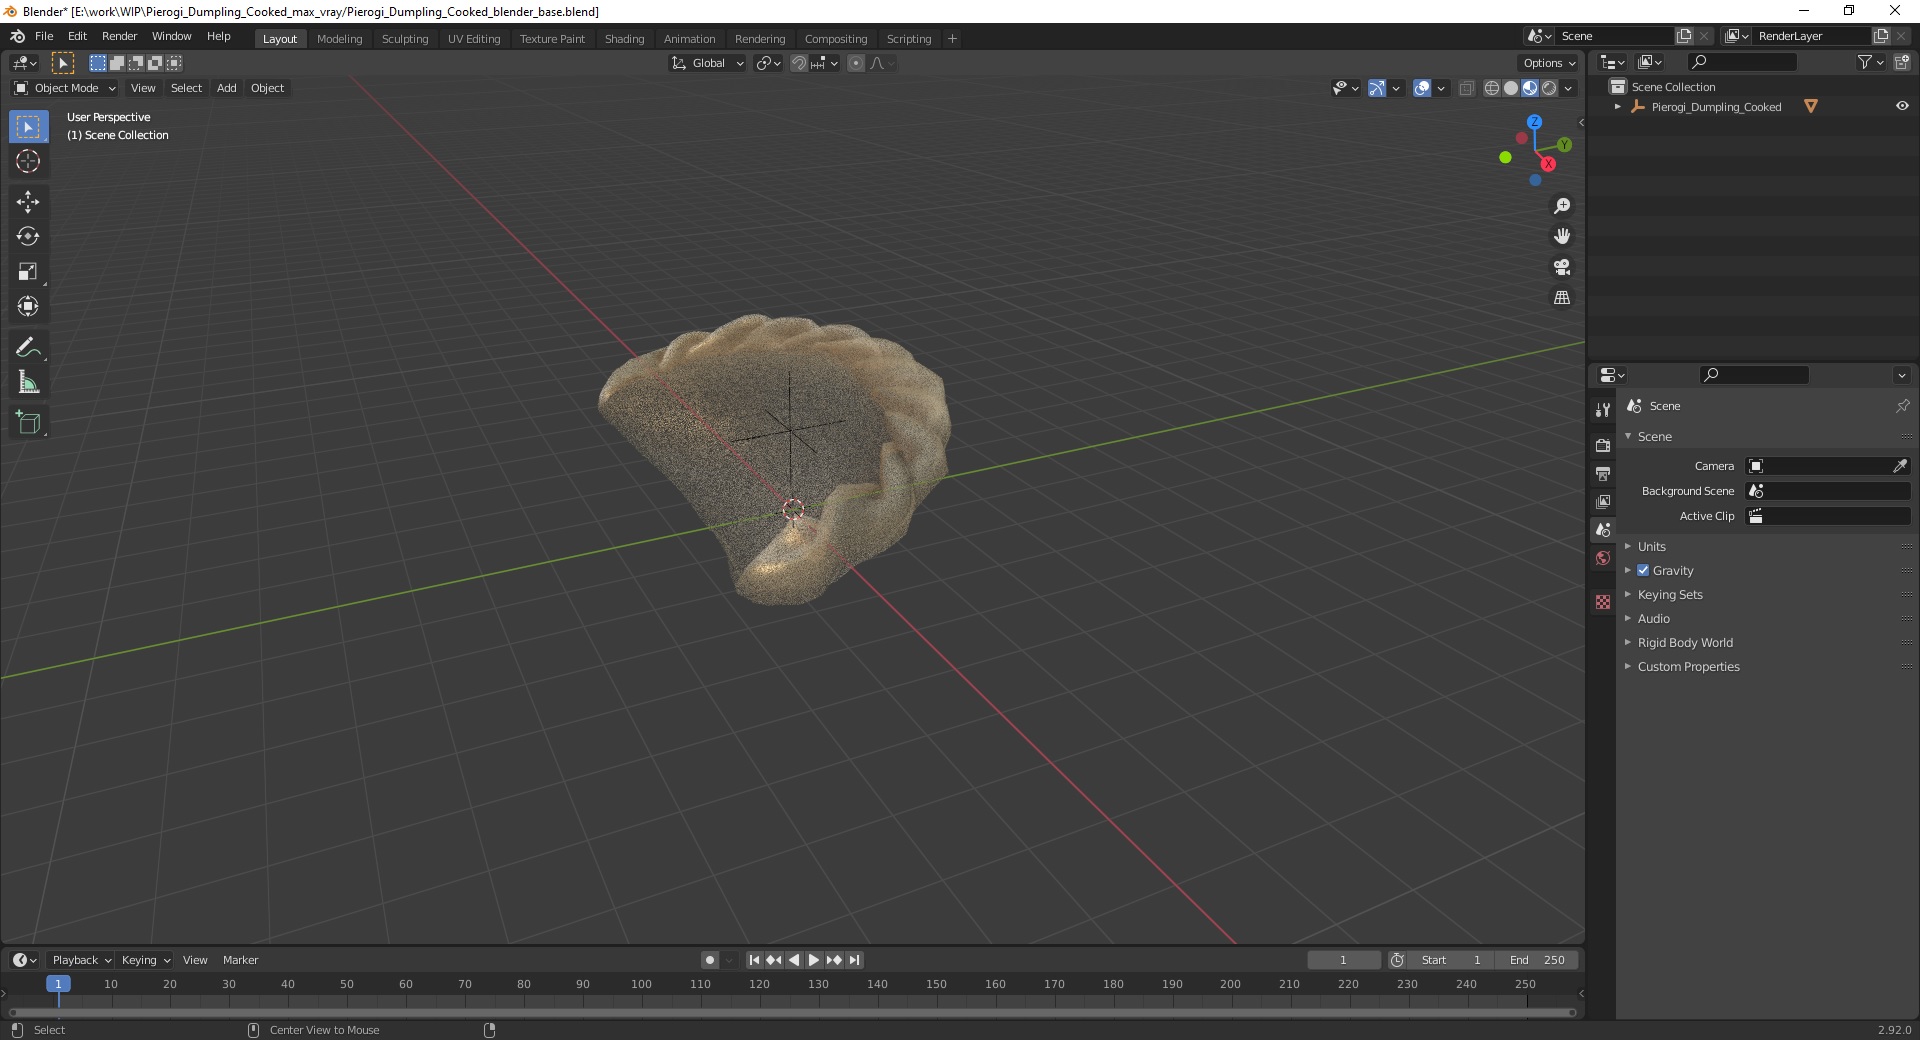The height and width of the screenshot is (1040, 1920).
Task: Click the Pan view hand icon
Action: tap(1562, 237)
